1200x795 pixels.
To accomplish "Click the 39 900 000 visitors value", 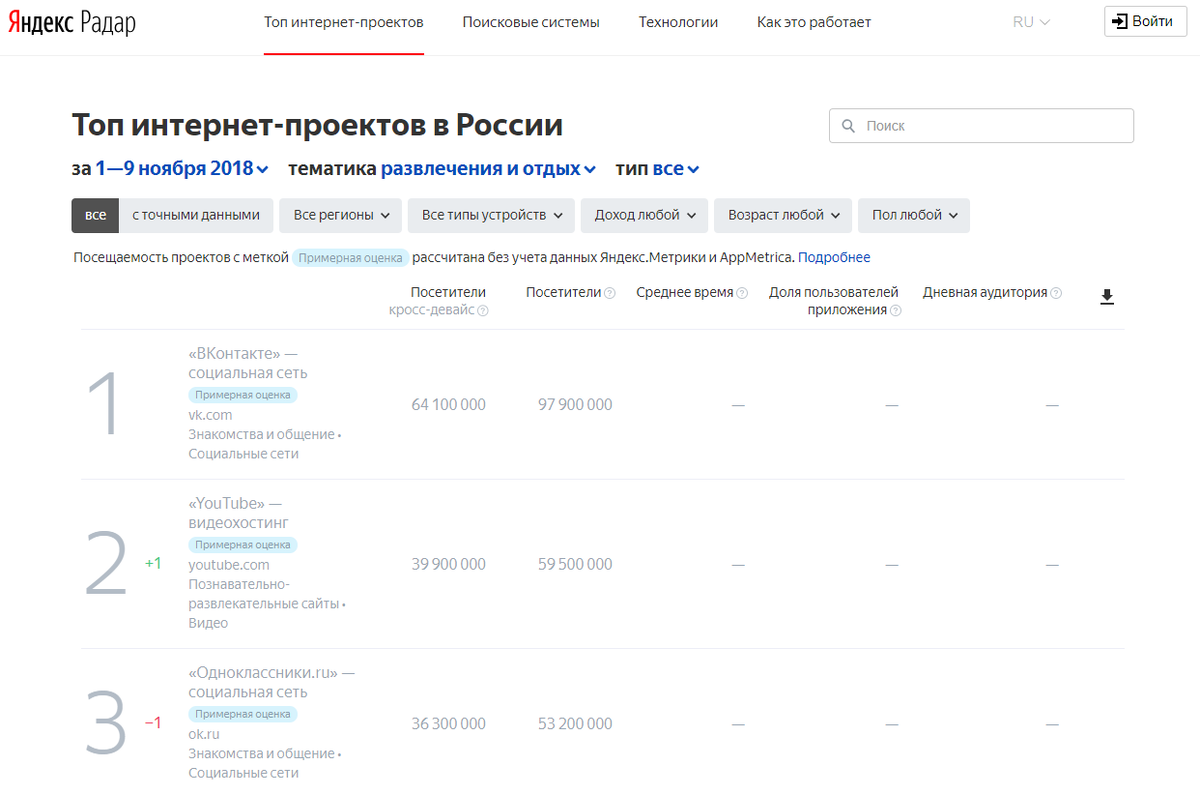I will [449, 565].
